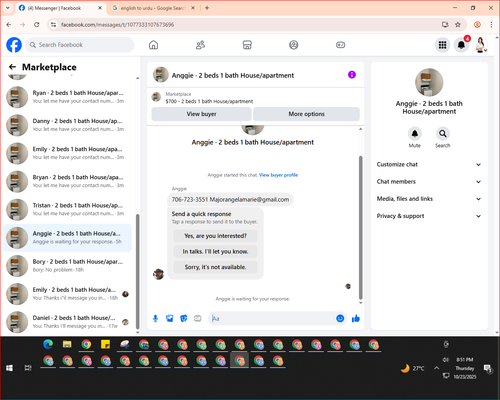
Task: Choose a GIF icon
Action: [198, 319]
